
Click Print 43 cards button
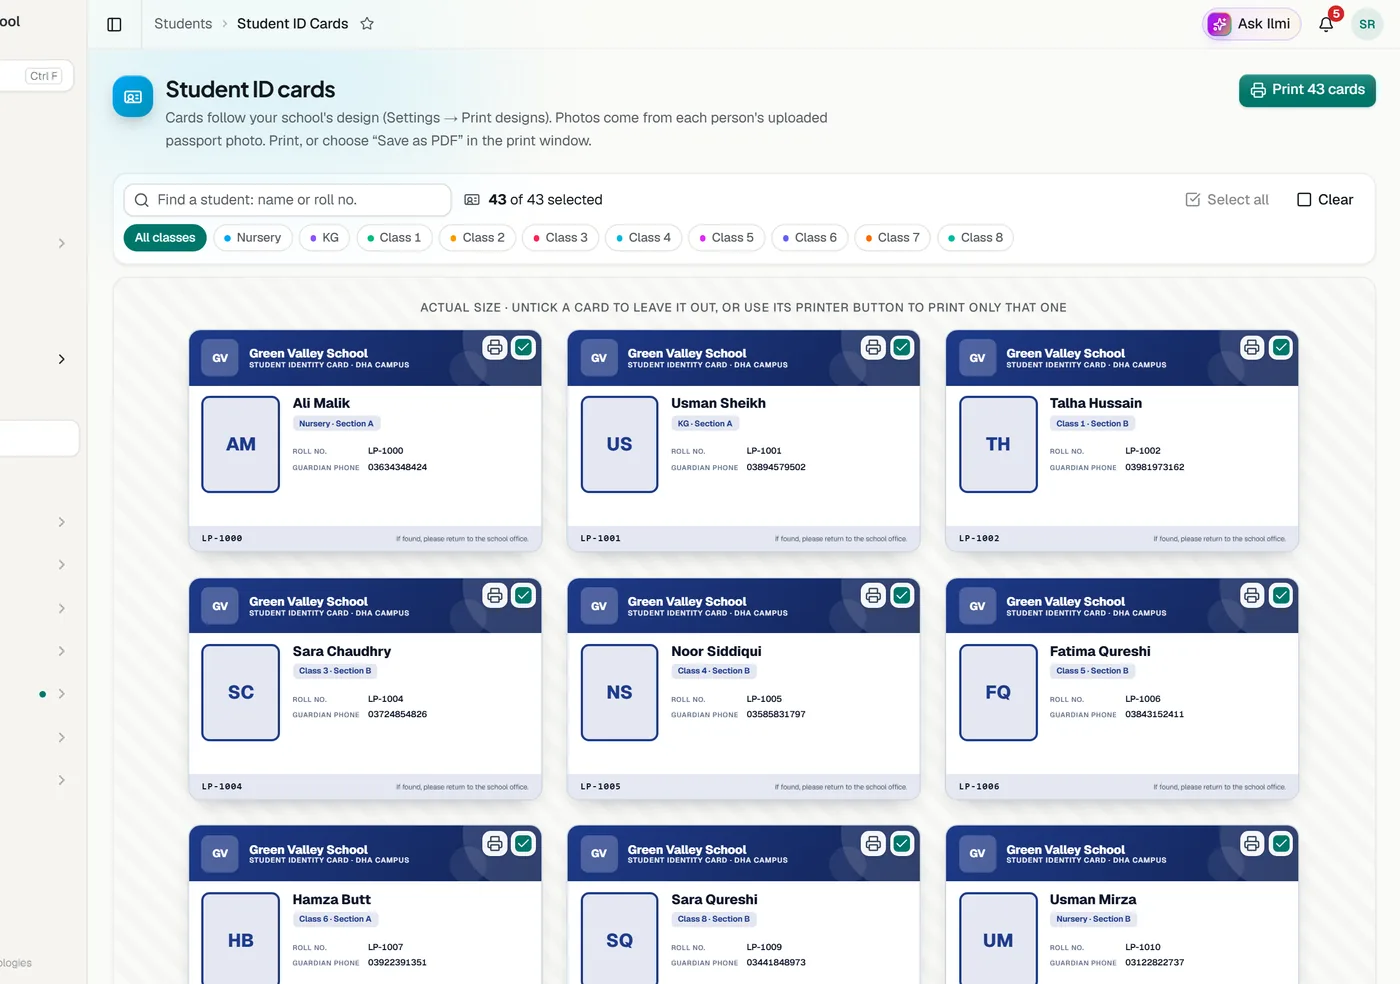pyautogui.click(x=1307, y=90)
